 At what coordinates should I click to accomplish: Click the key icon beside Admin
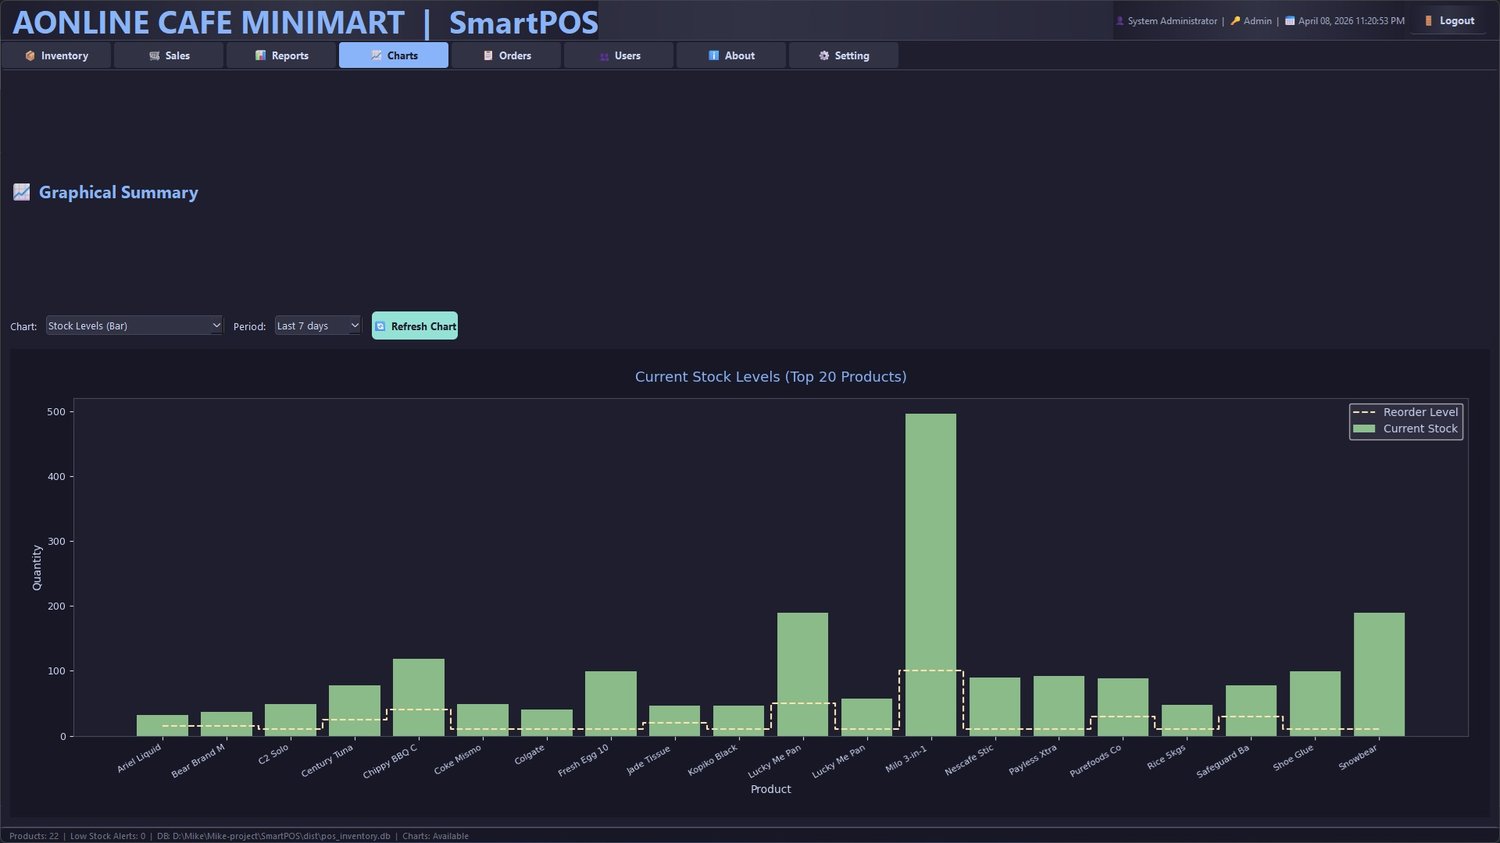1236,21
